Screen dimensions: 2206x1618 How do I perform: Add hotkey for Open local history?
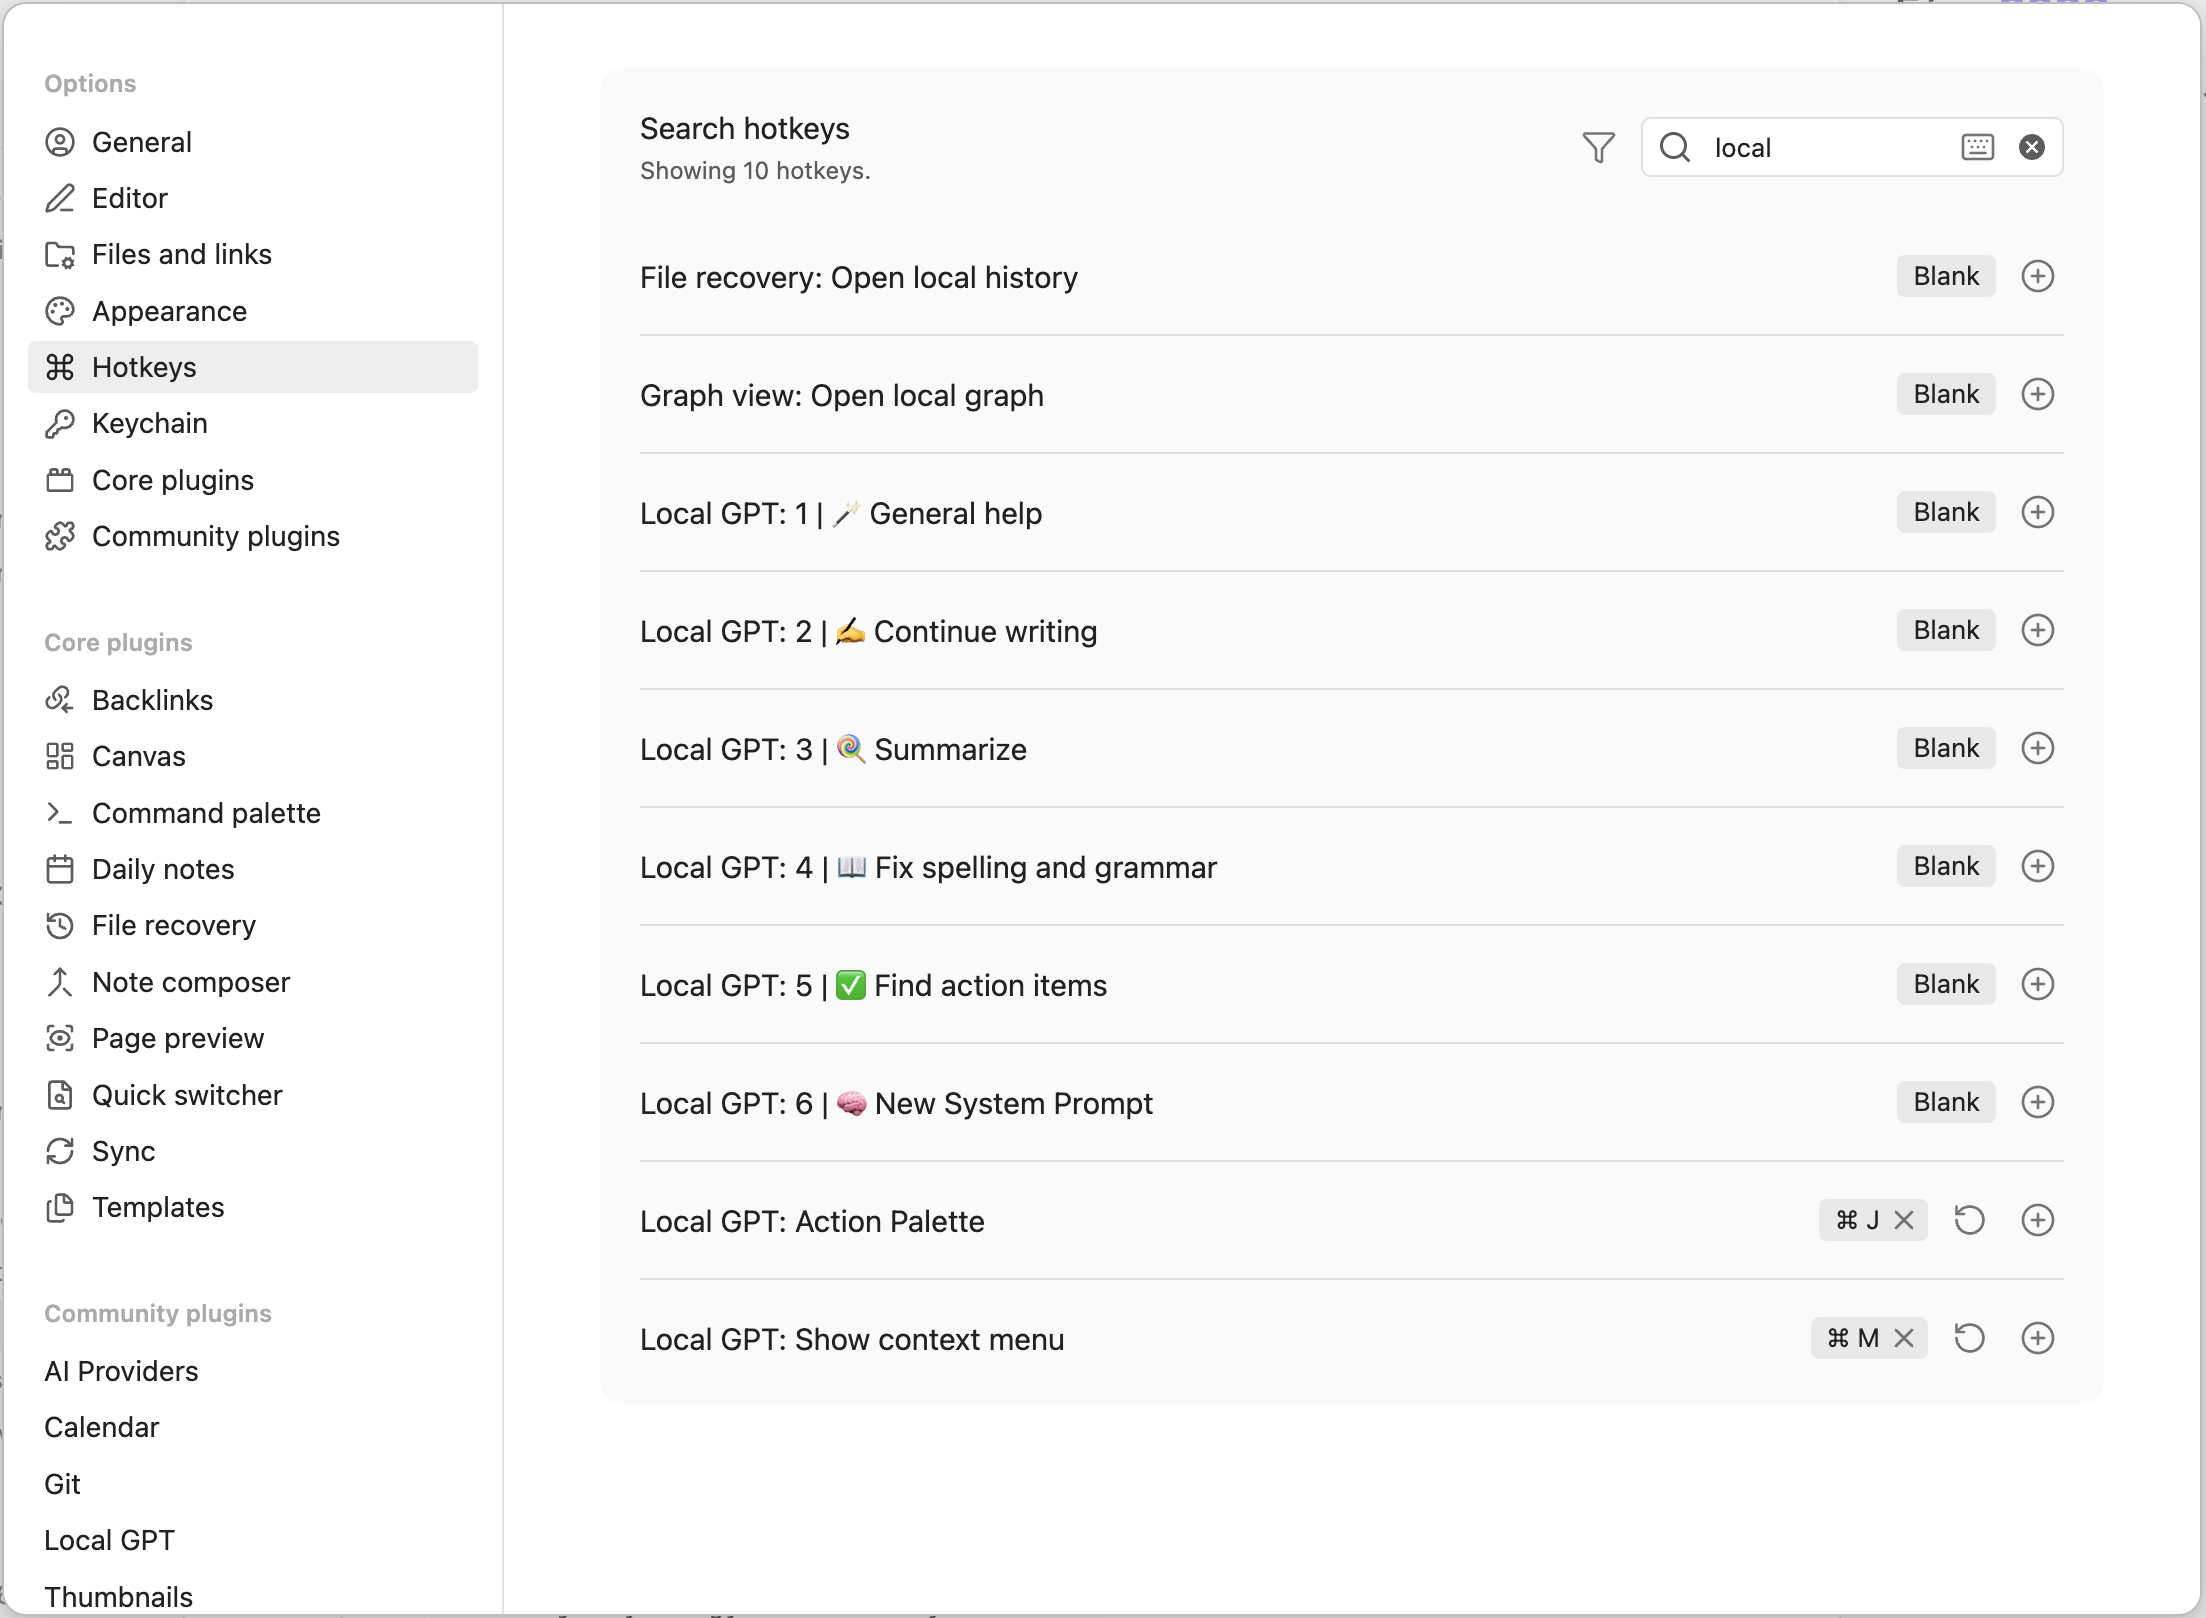[2037, 276]
